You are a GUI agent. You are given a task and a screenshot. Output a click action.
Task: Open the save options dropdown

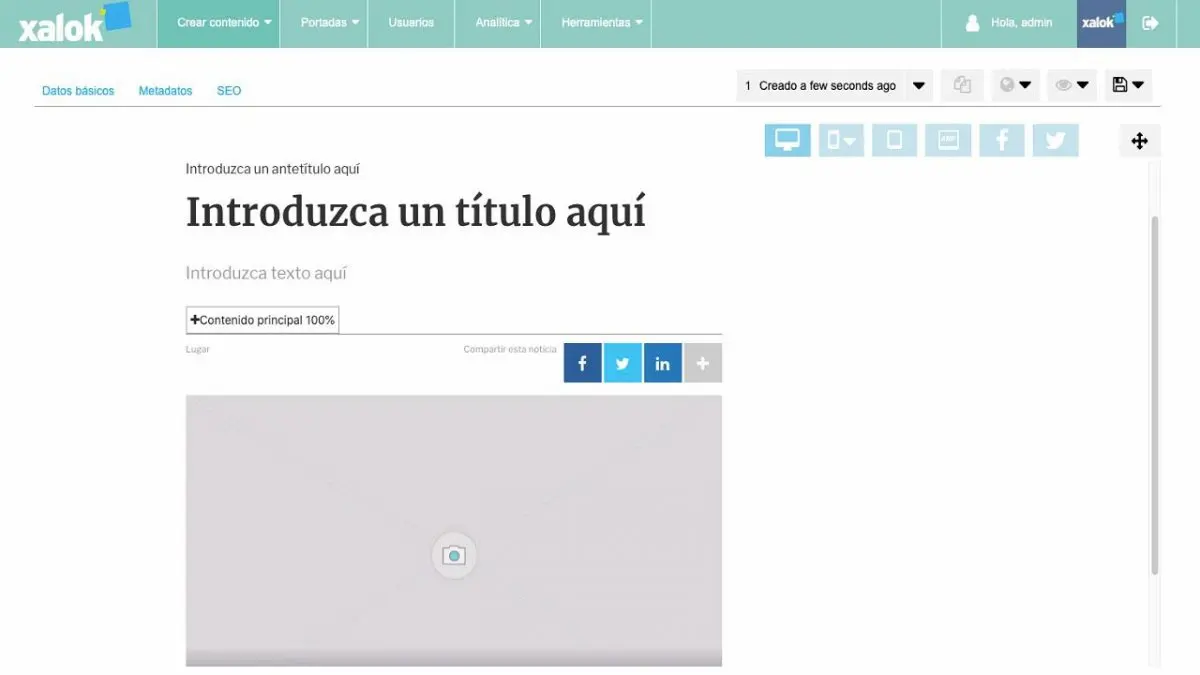tap(1127, 85)
